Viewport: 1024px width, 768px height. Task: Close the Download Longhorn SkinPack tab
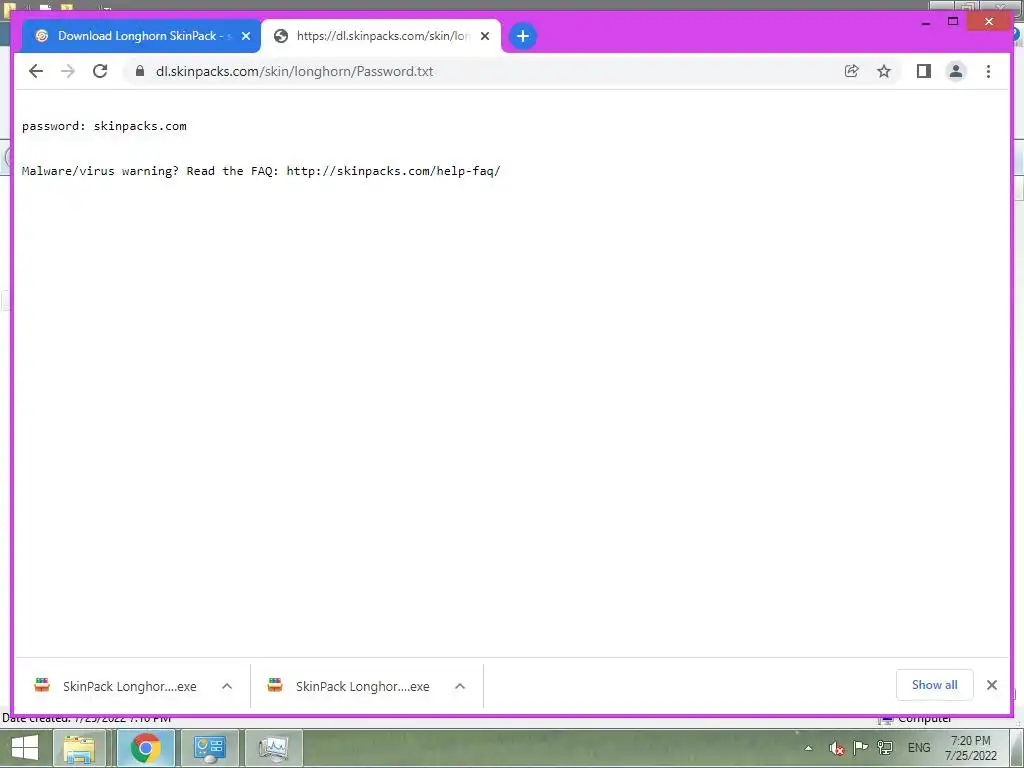[x=246, y=36]
